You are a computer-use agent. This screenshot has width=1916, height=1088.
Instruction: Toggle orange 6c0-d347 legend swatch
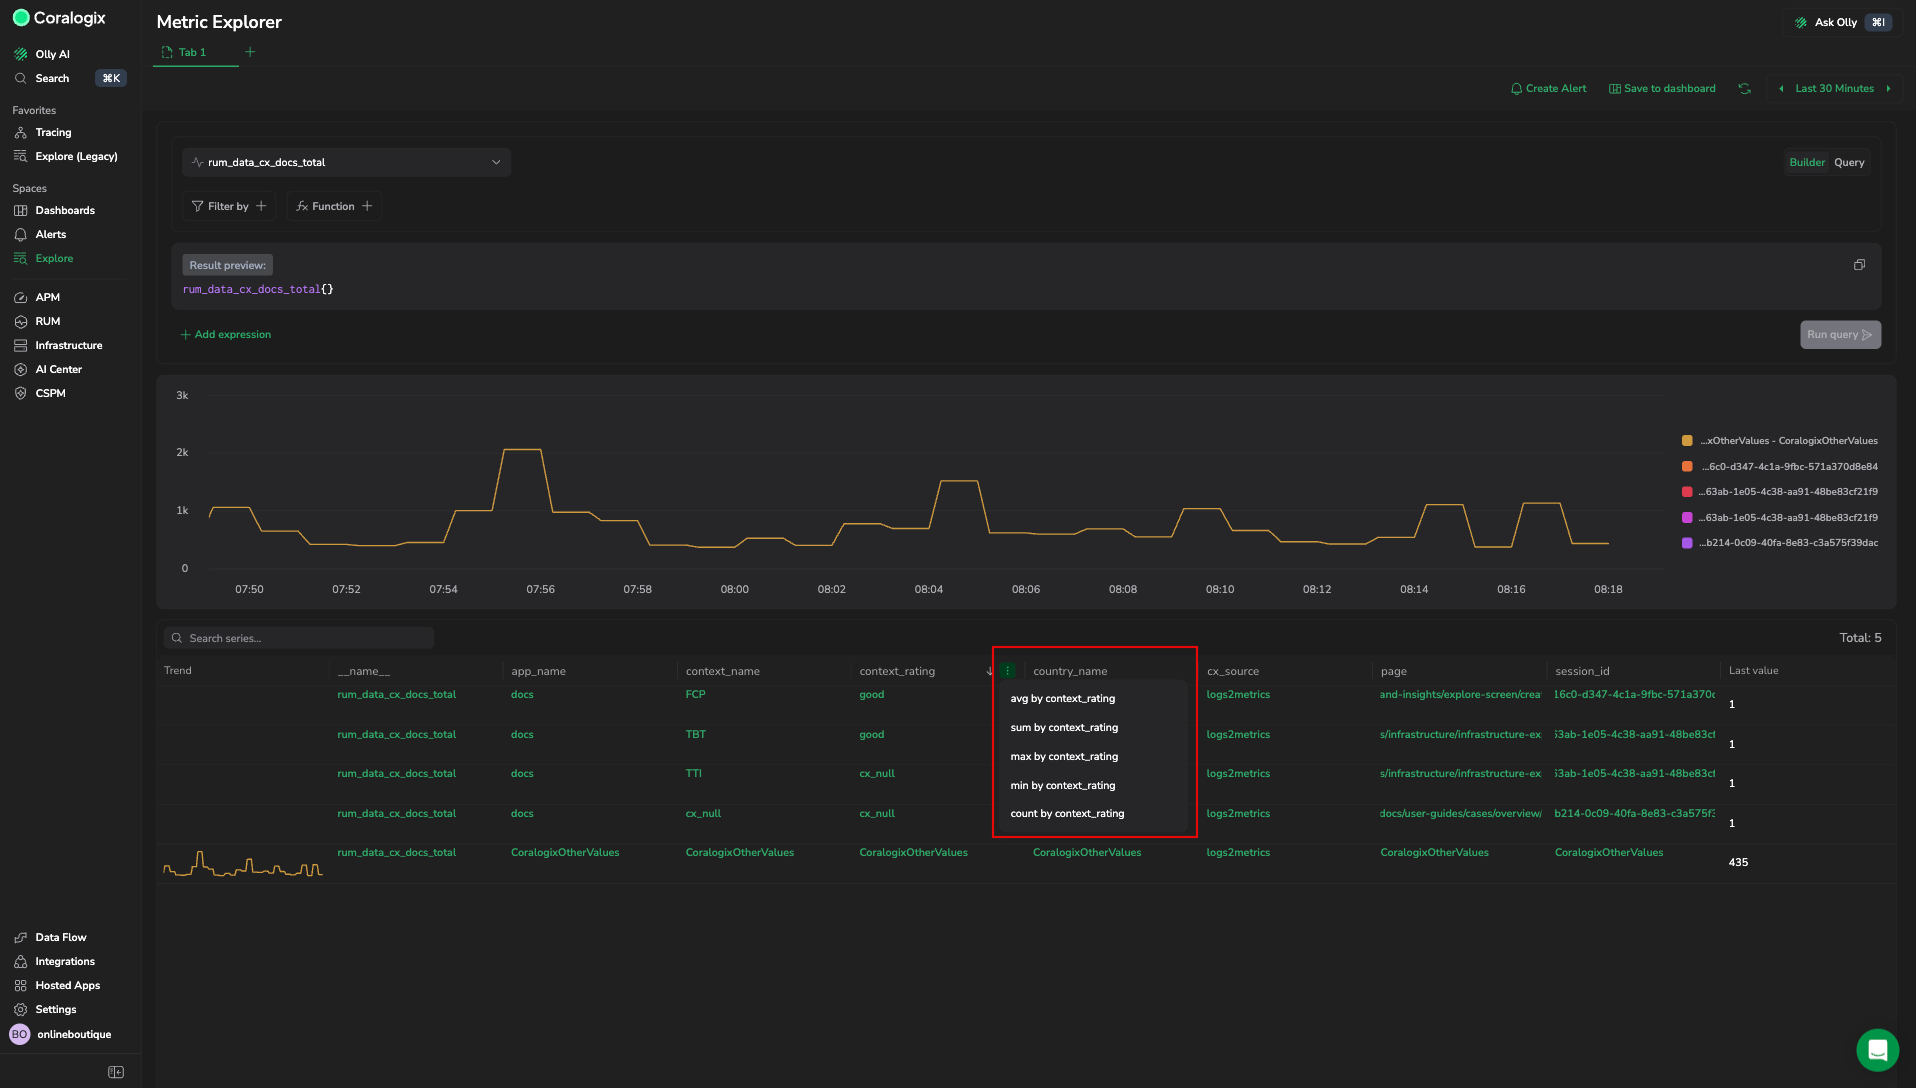[1687, 466]
